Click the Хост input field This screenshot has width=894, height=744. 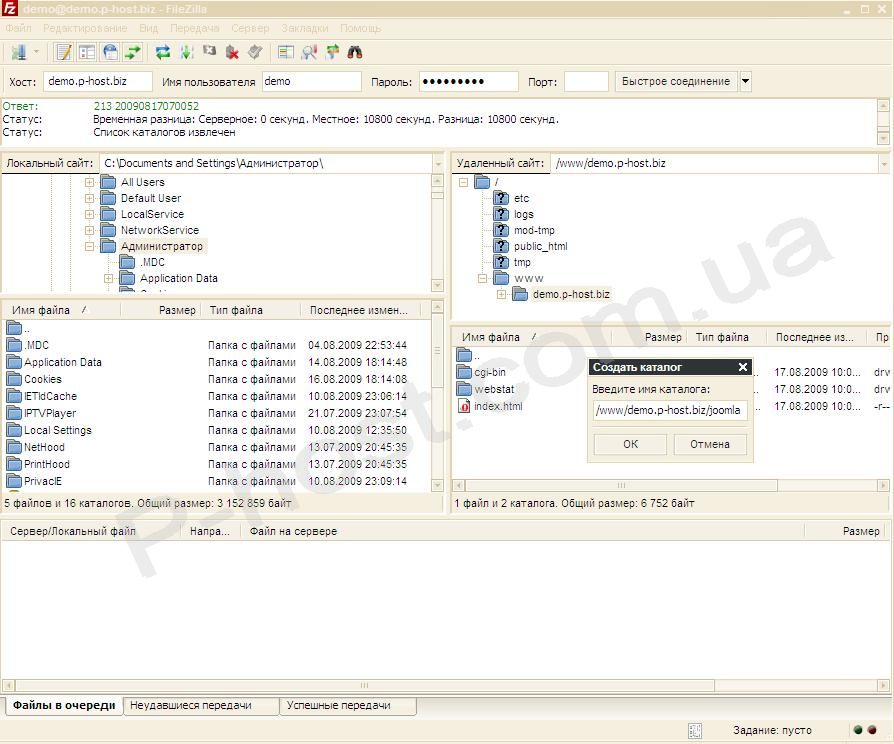(x=98, y=82)
